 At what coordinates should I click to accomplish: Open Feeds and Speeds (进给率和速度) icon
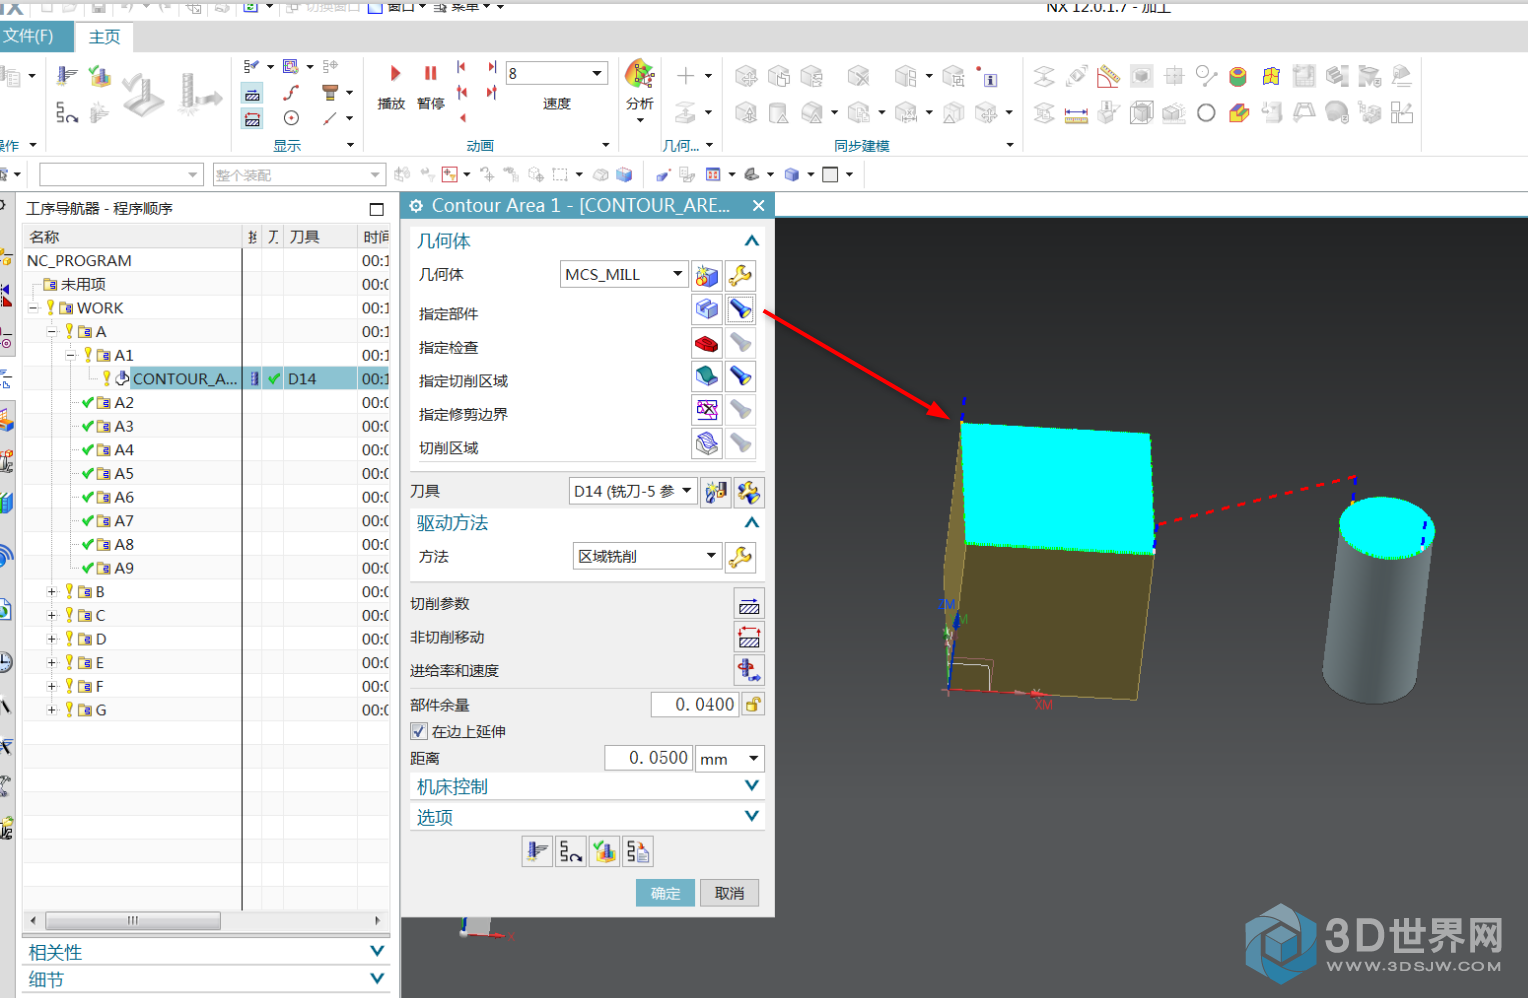point(749,670)
